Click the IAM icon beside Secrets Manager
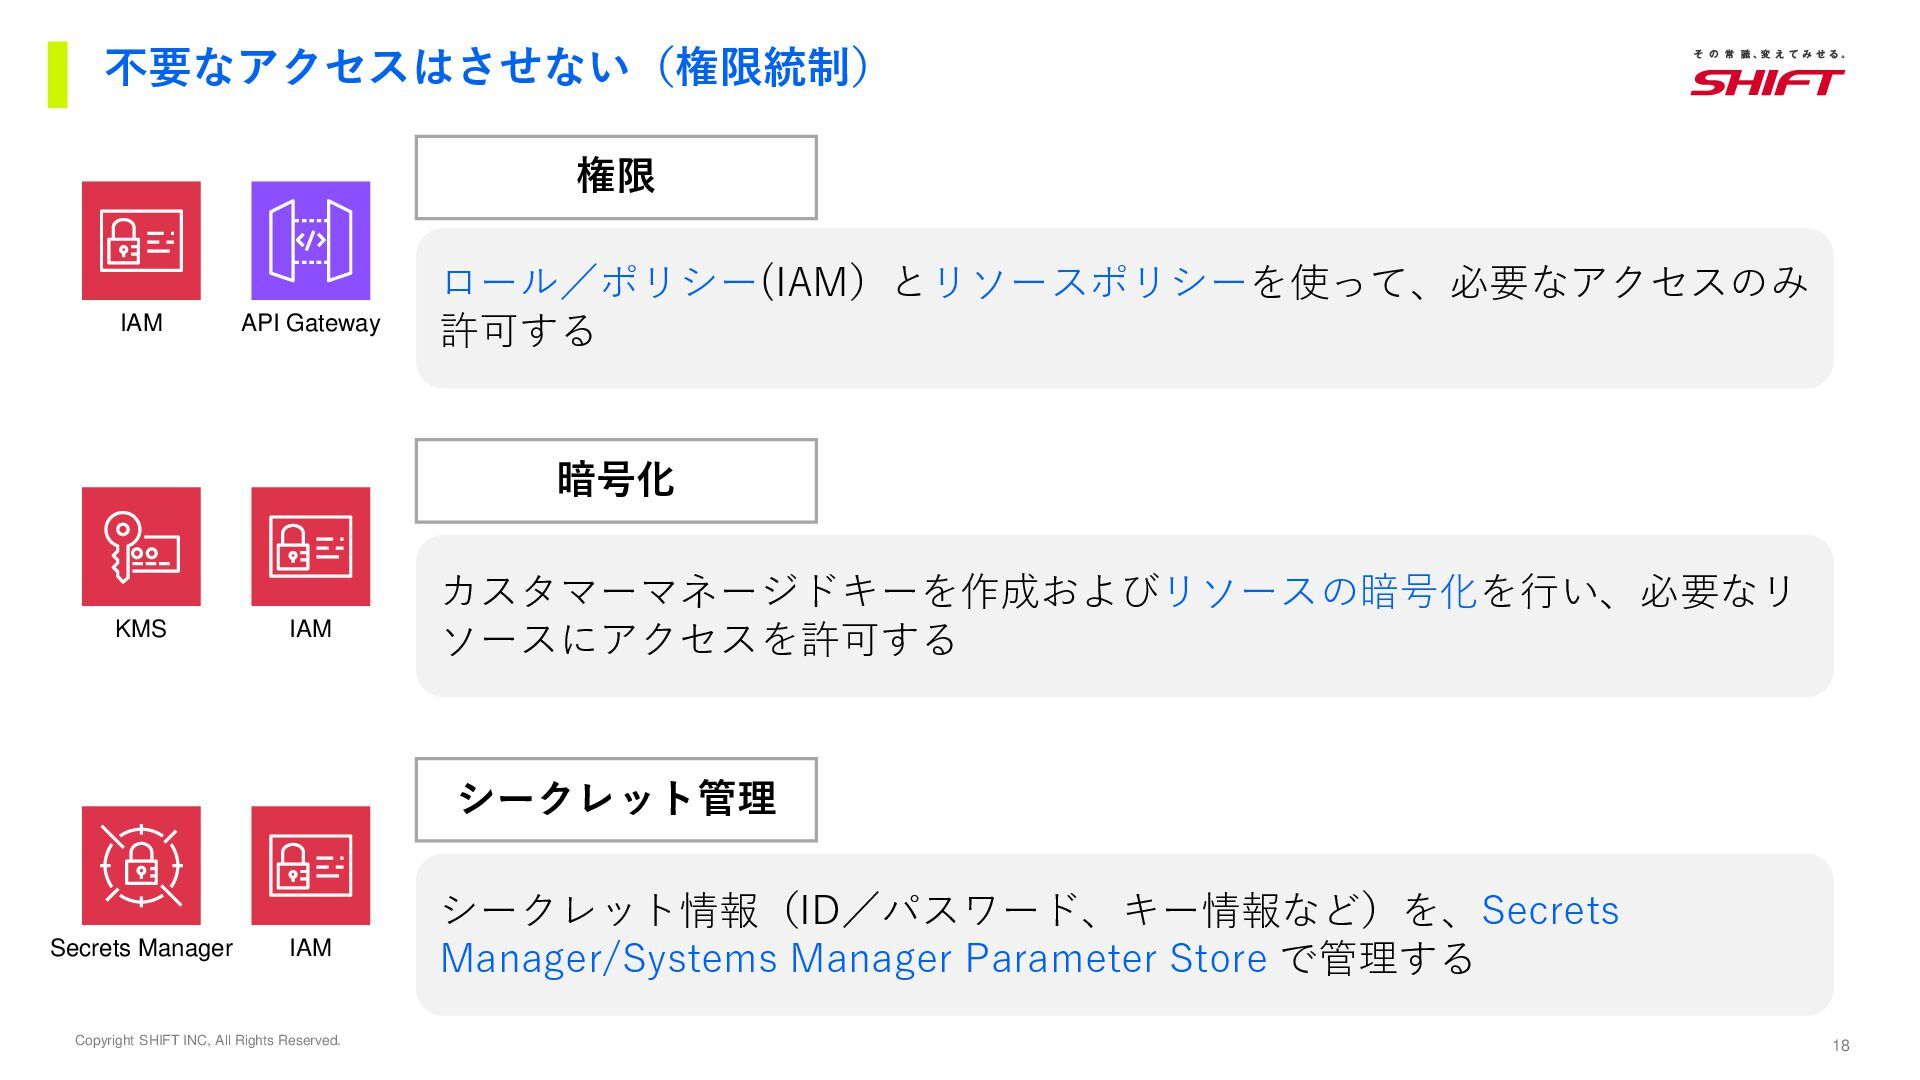The width and height of the screenshot is (1920, 1080). click(x=310, y=865)
